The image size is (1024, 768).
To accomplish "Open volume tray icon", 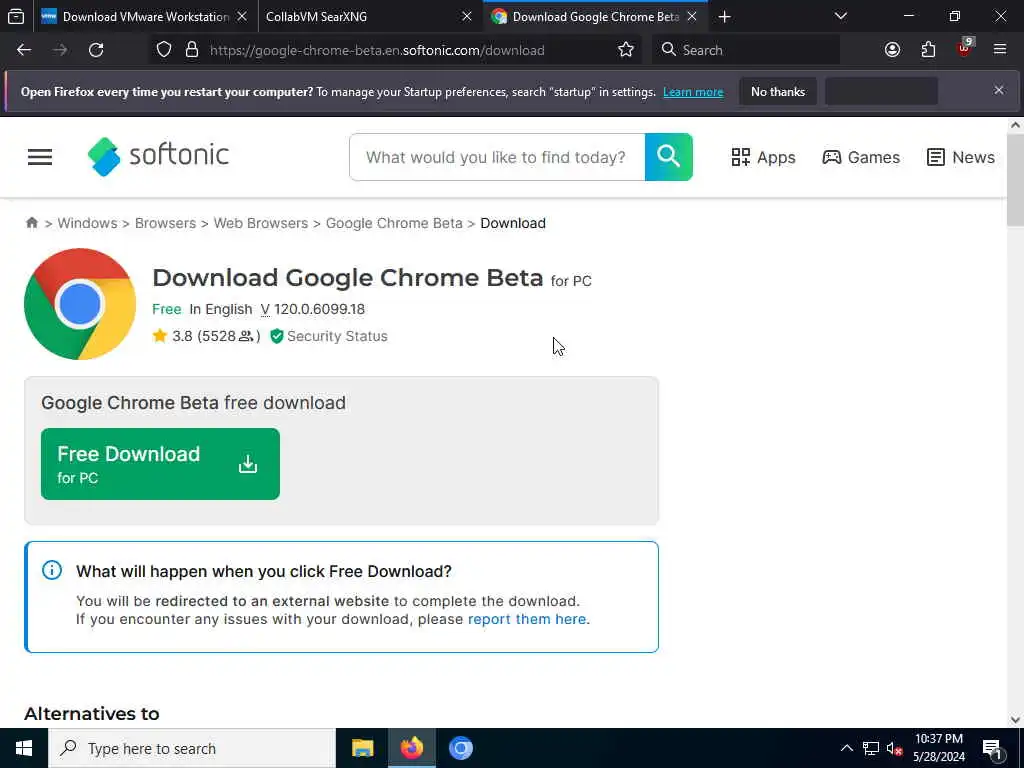I will (x=894, y=748).
